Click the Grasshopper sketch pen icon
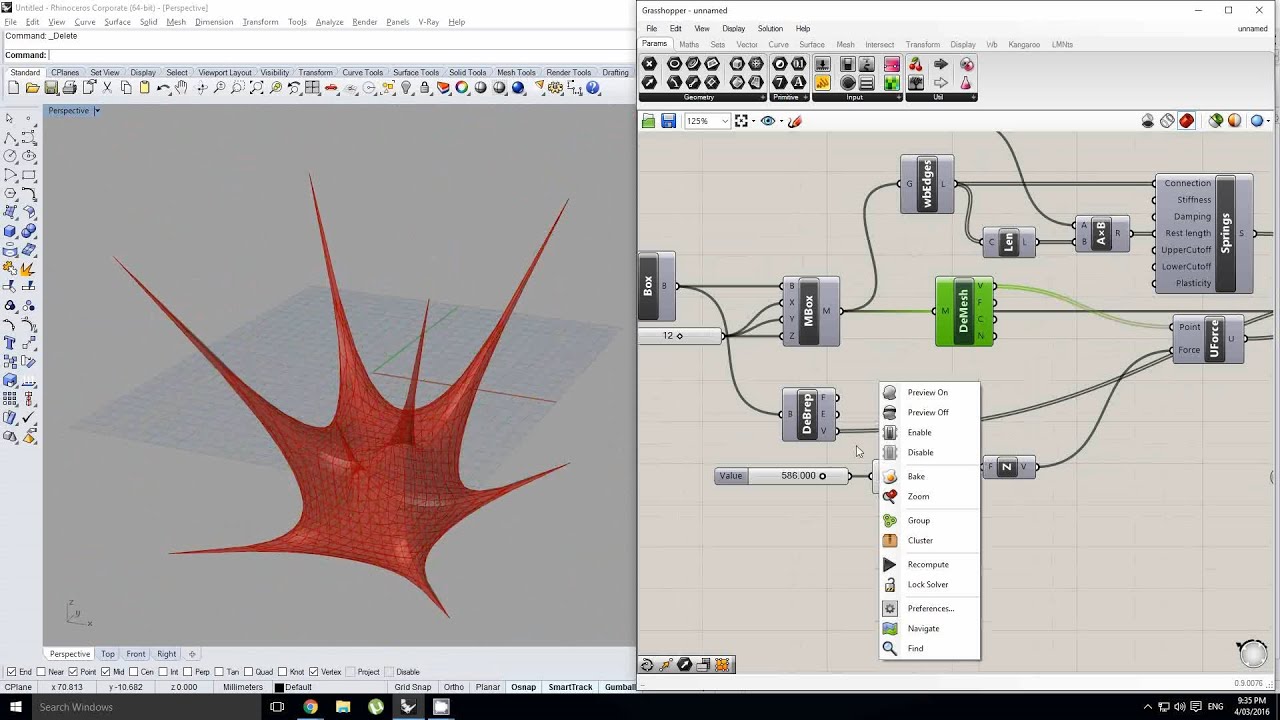The width and height of the screenshot is (1280, 720). 795,121
